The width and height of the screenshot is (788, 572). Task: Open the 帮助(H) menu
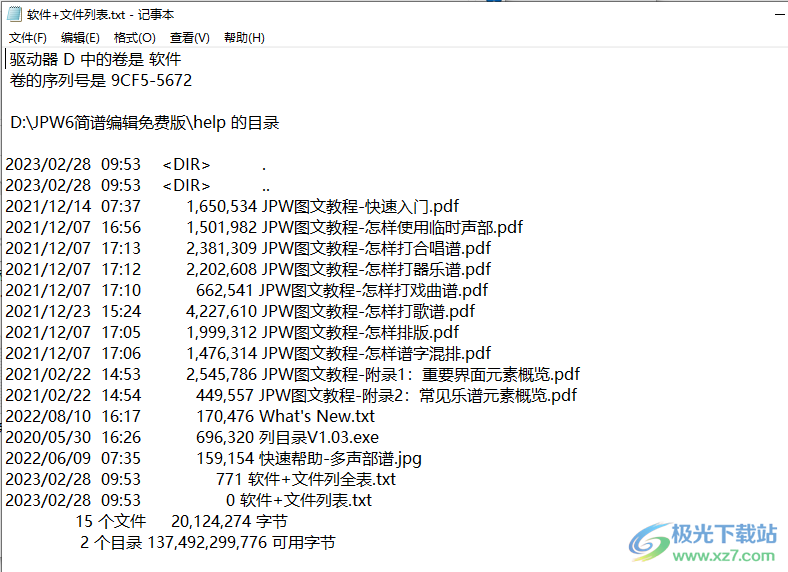pyautogui.click(x=244, y=38)
